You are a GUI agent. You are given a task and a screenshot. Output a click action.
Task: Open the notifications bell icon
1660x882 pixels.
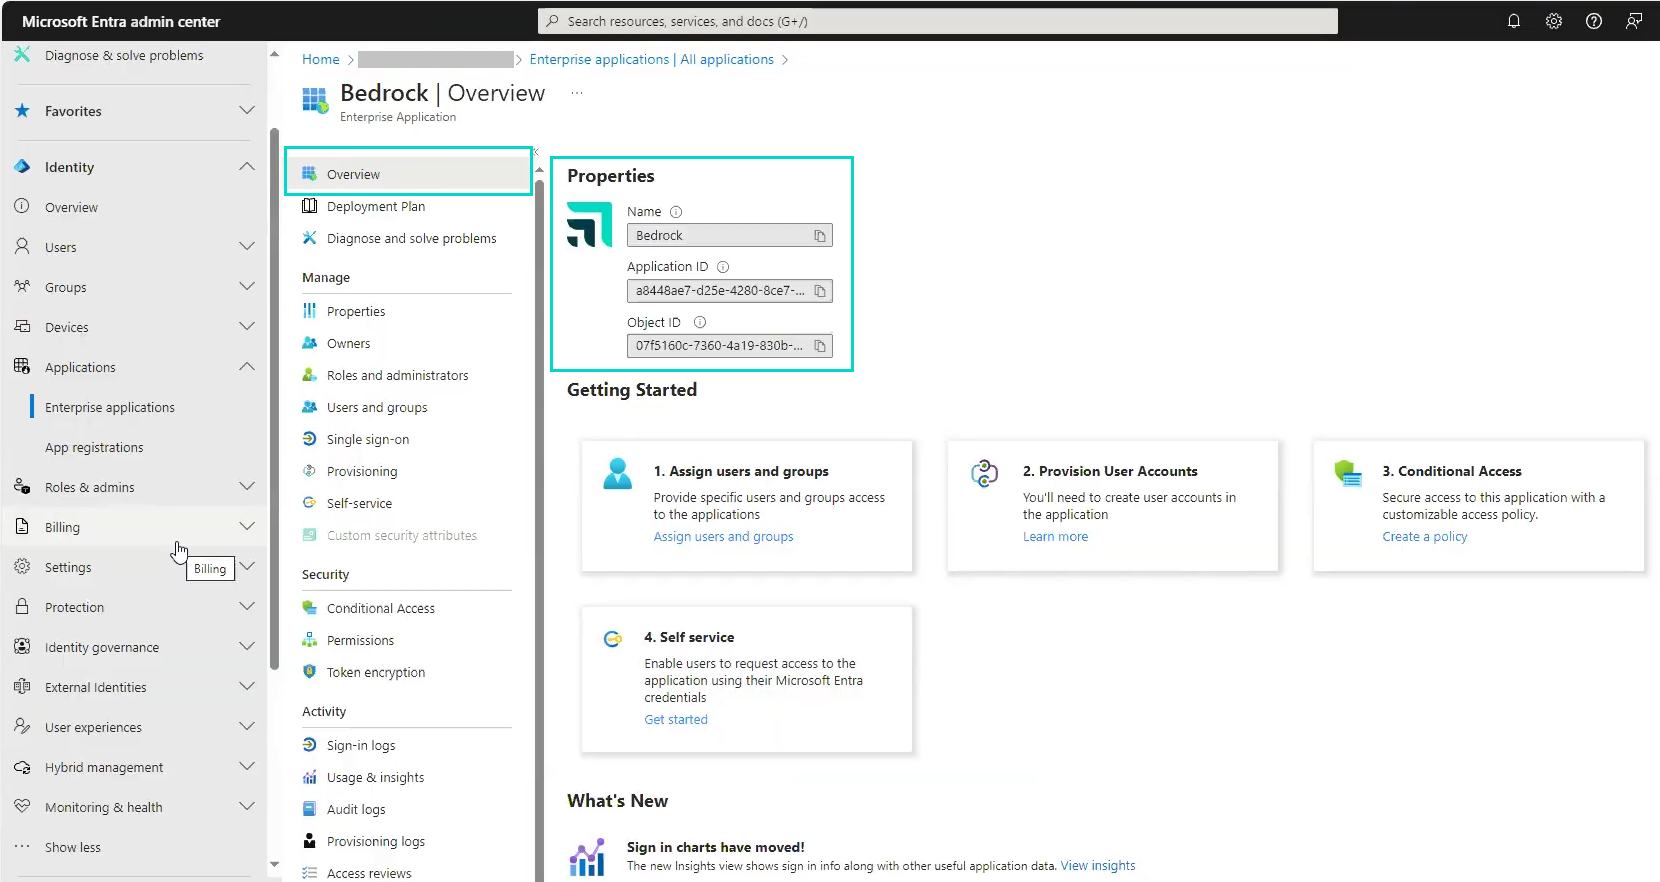tap(1514, 21)
